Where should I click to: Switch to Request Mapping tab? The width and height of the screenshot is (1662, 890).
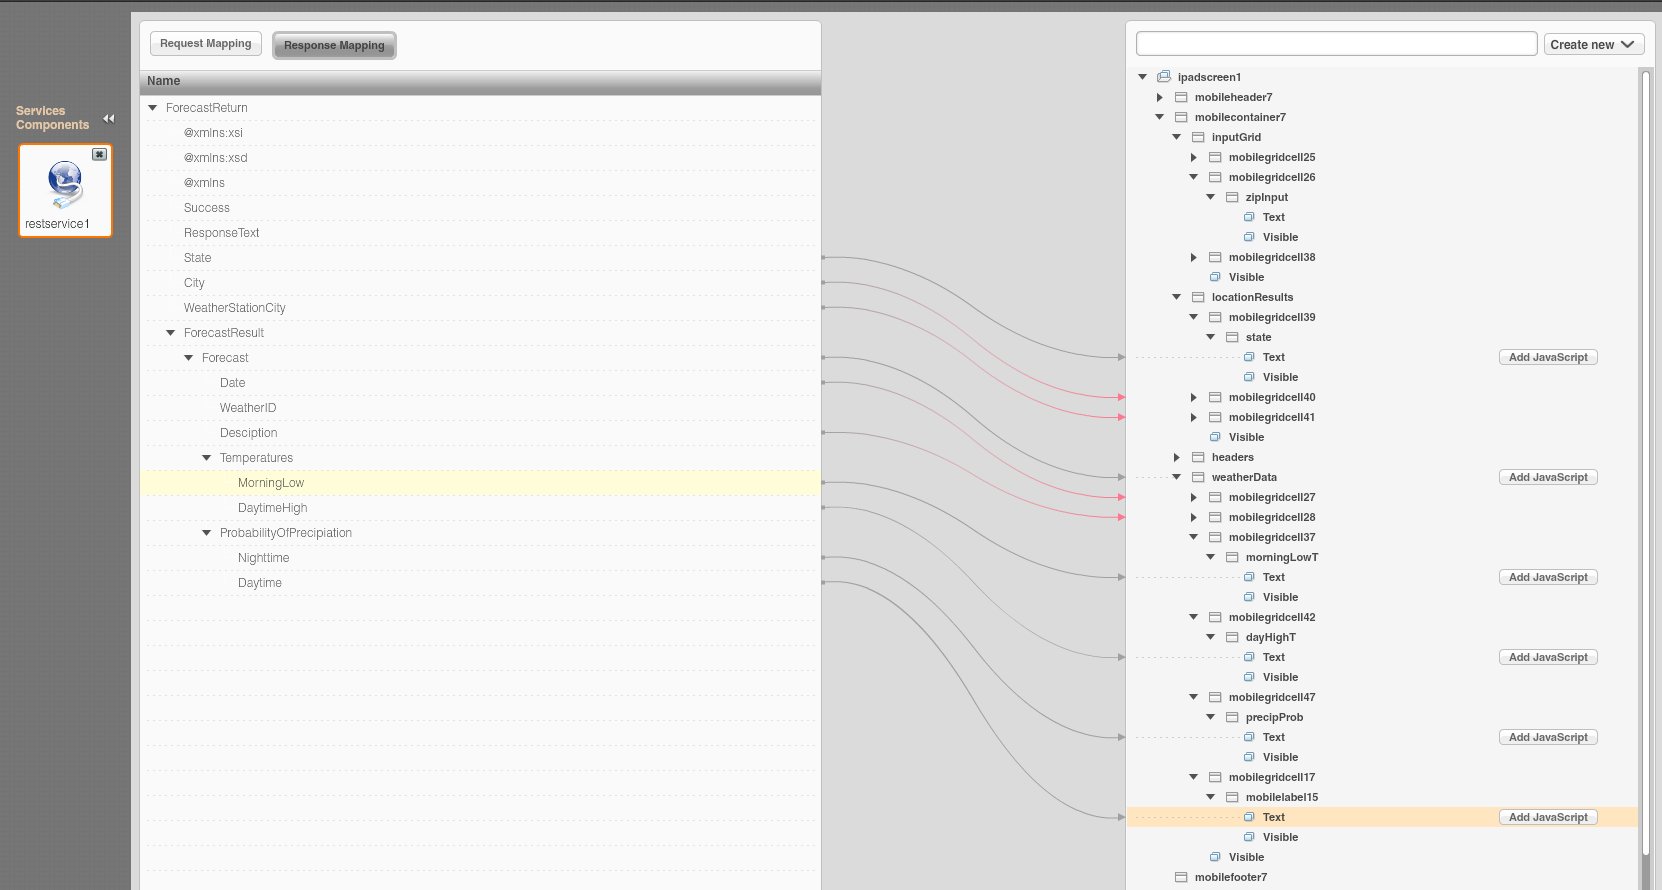tap(206, 44)
